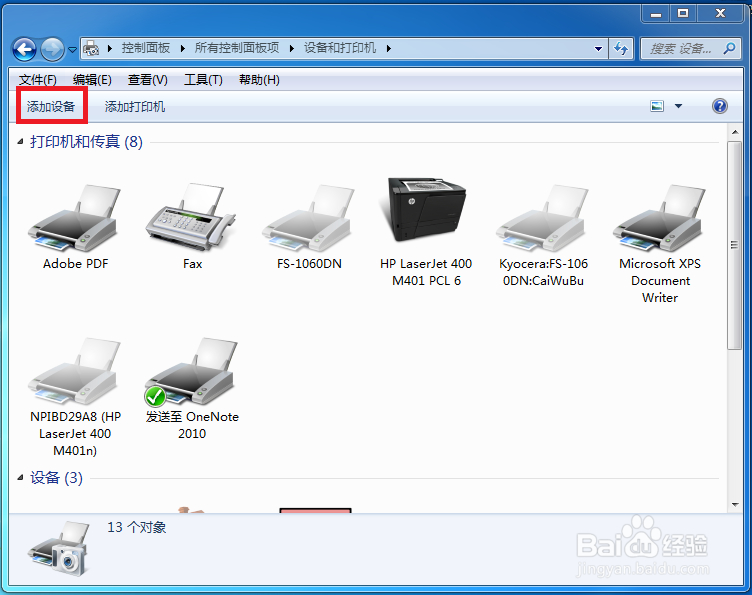The height and width of the screenshot is (595, 752).
Task: Select the 发送至 OneNote 2010 printer icon
Action: click(x=192, y=371)
